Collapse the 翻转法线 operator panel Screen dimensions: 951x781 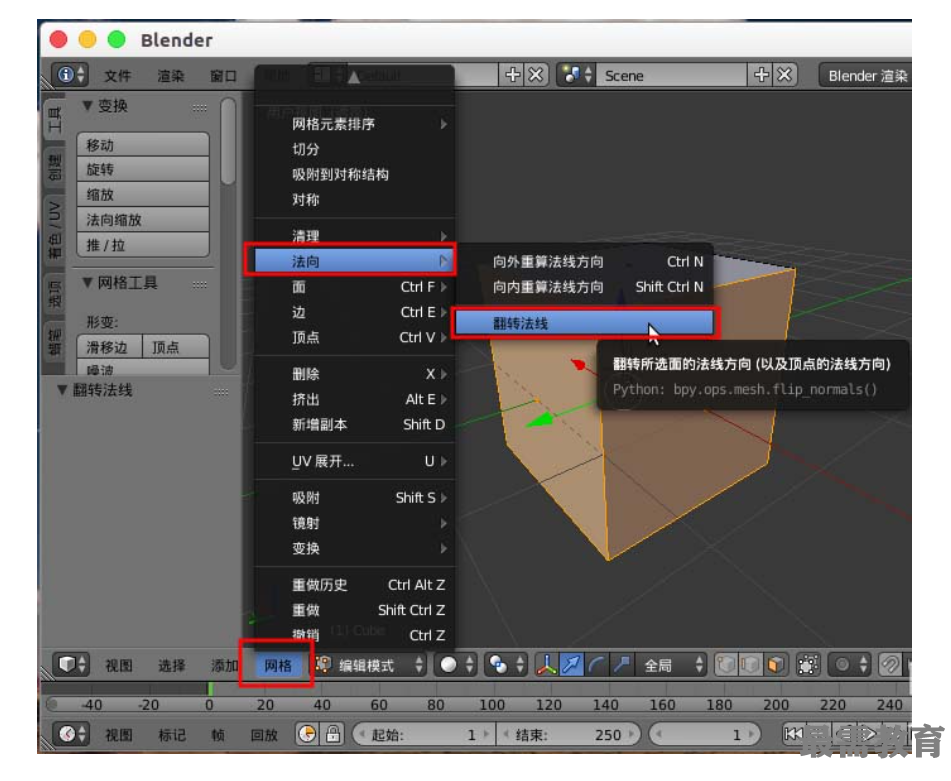(x=62, y=389)
